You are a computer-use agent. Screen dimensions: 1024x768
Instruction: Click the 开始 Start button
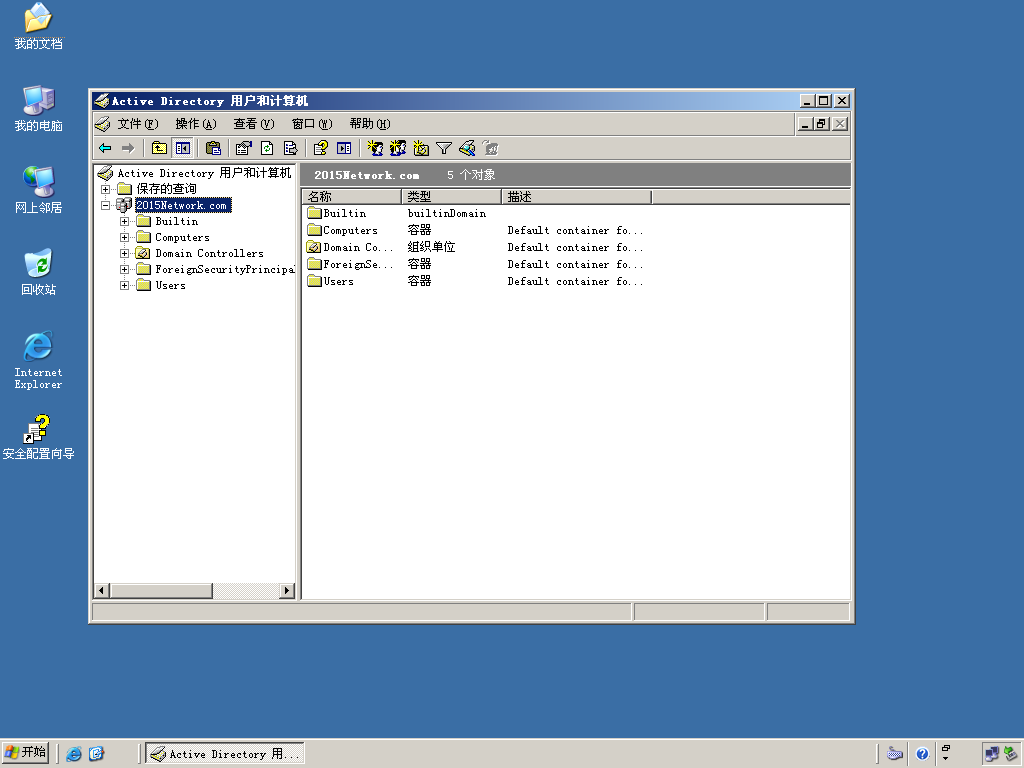[26, 753]
